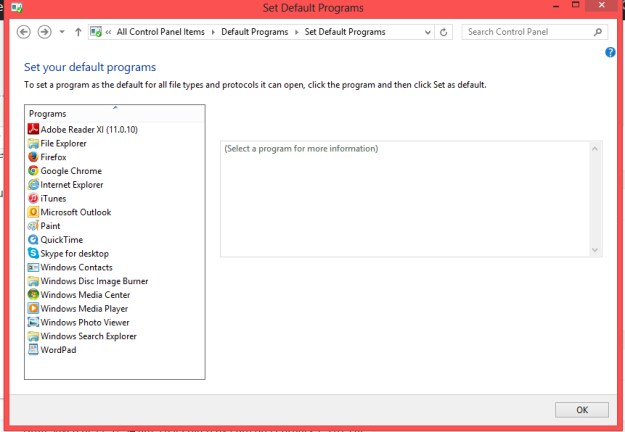This screenshot has width=625, height=432.
Task: Open dropdown arrow after Default Programs breadcrumb
Action: click(297, 32)
